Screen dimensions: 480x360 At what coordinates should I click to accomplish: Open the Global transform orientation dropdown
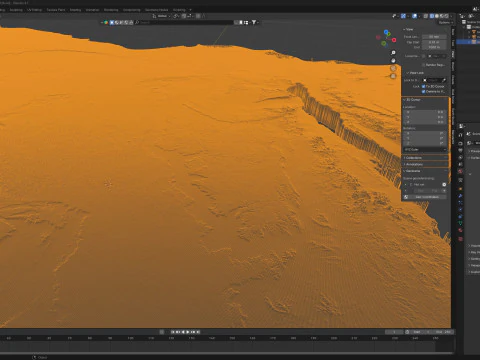click(161, 16)
